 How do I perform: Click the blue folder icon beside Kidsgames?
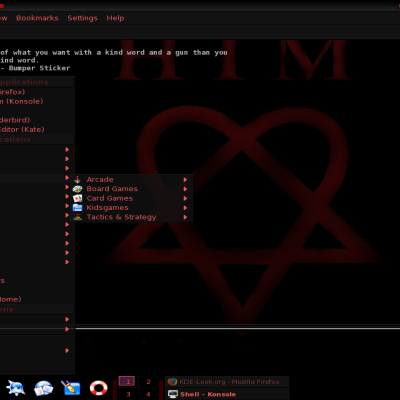(77, 208)
